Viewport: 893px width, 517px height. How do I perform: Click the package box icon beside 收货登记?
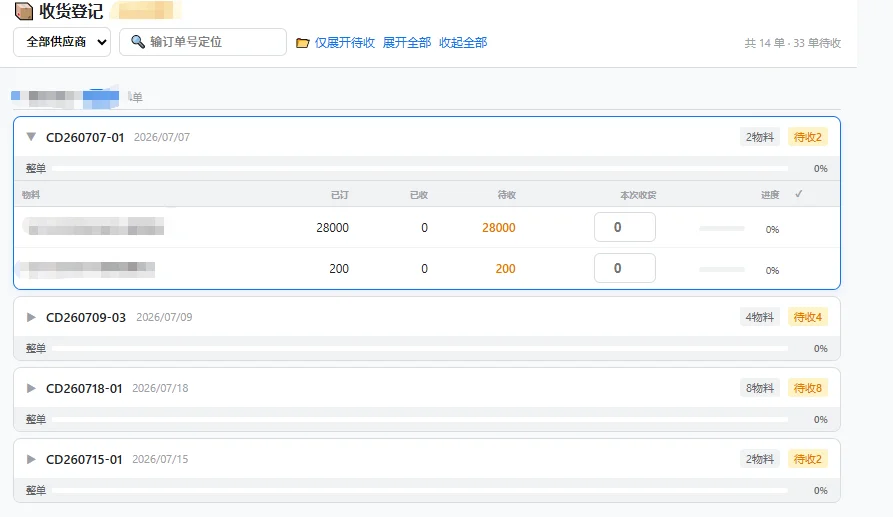(x=24, y=11)
